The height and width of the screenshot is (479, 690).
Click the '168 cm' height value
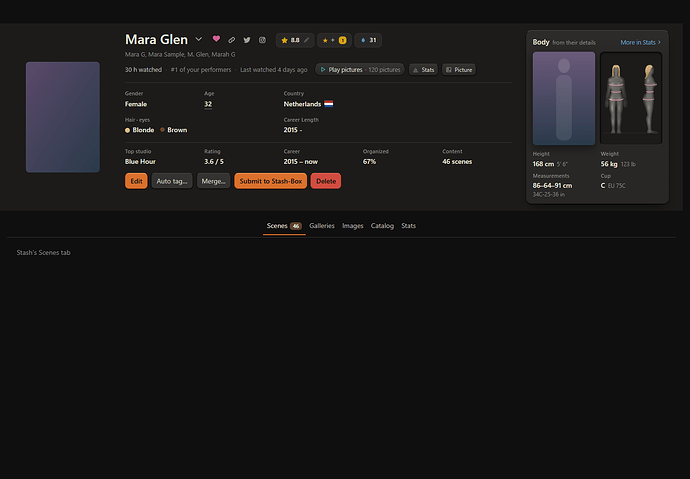pos(543,164)
